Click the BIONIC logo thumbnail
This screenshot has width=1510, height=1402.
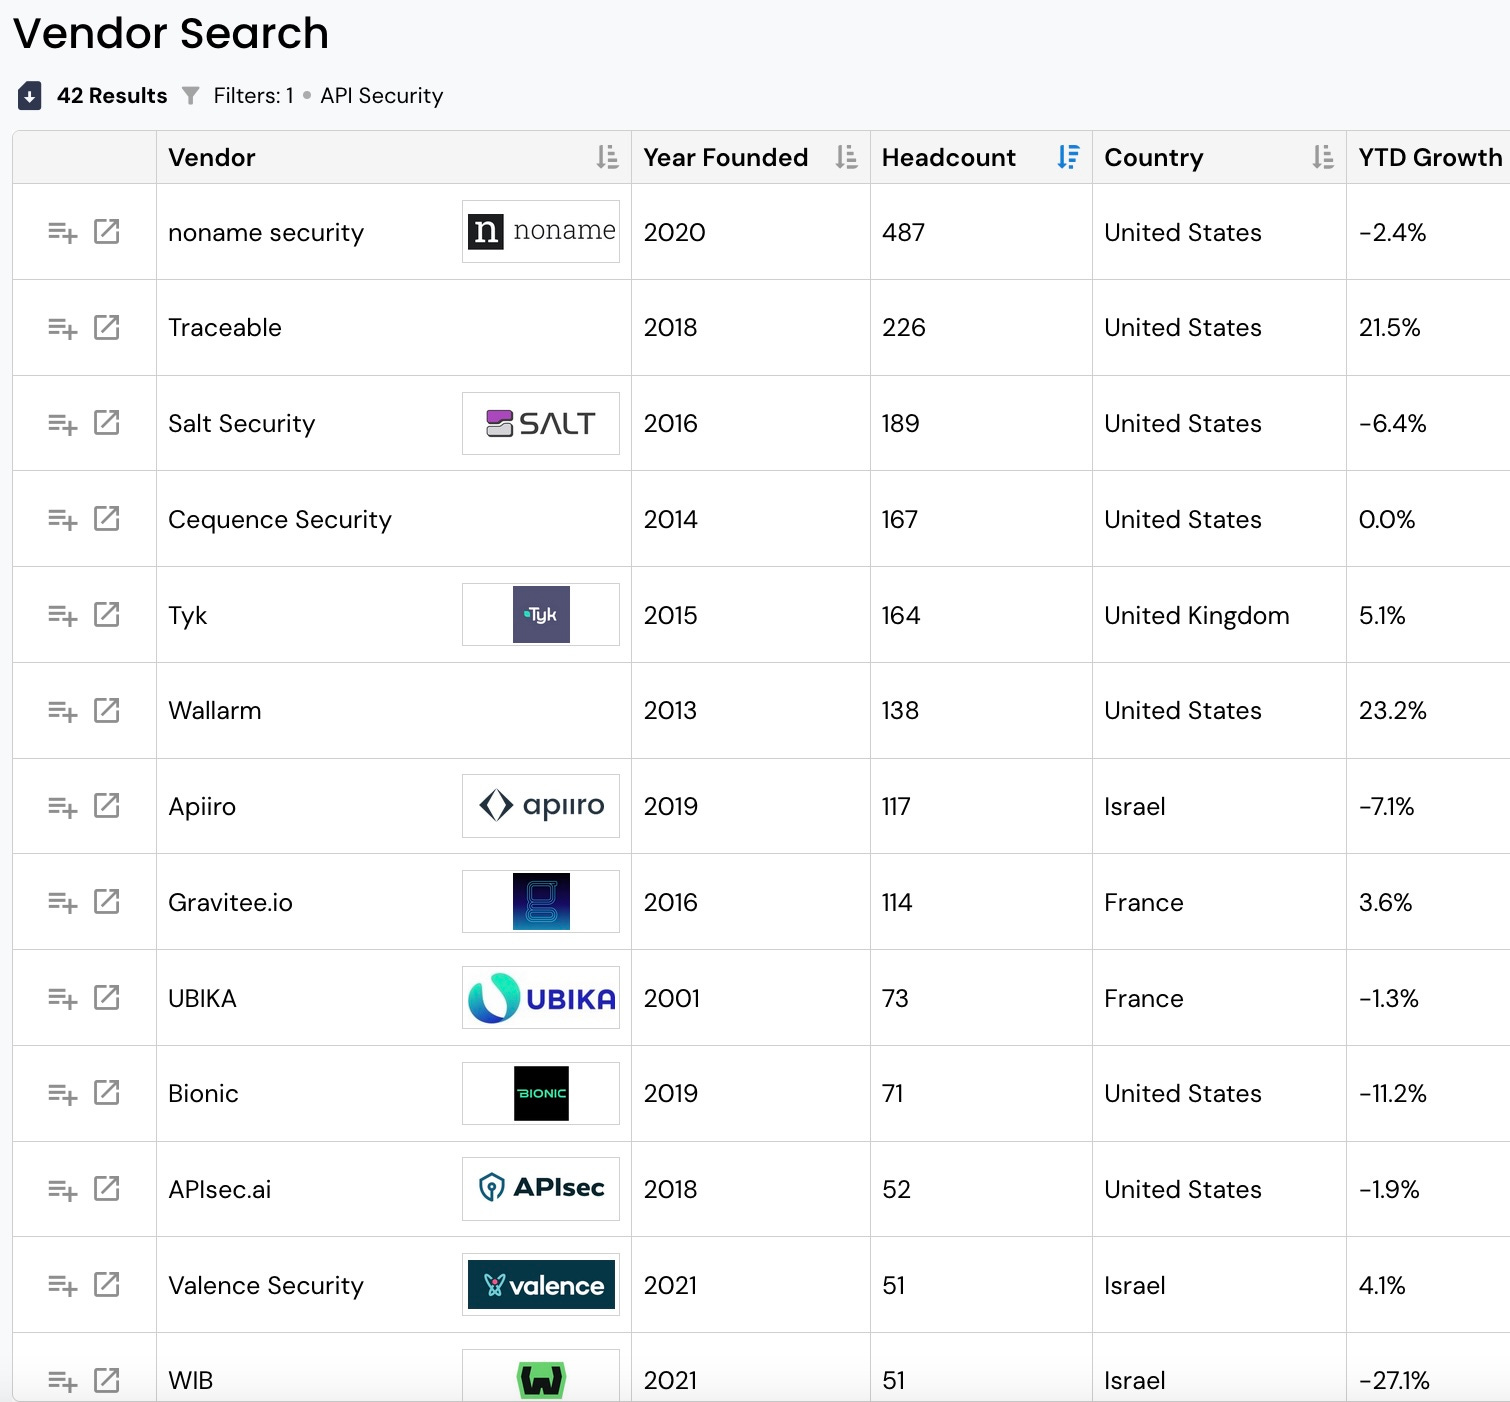pos(541,1093)
